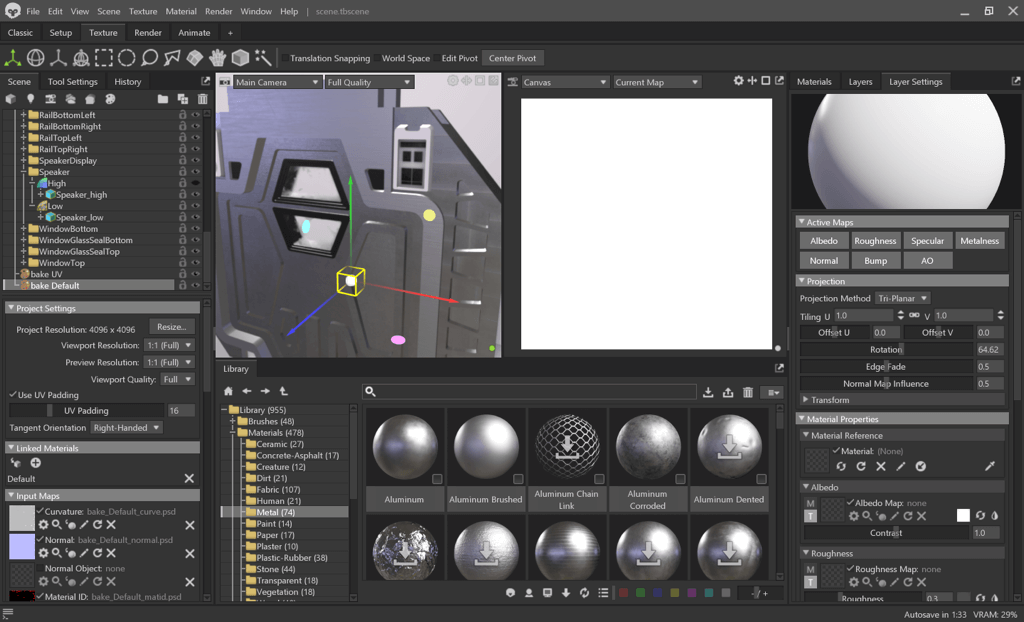Click the new folder icon in Scene panel
This screenshot has height=622, width=1024.
tap(162, 99)
